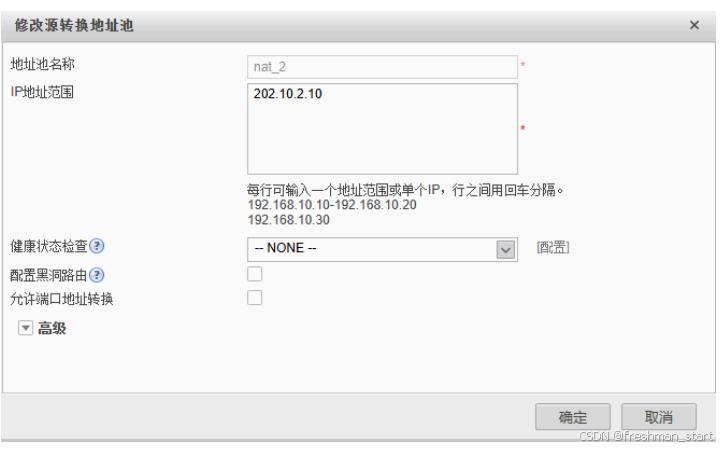Click inside the IP地址范围 text area

(x=382, y=129)
